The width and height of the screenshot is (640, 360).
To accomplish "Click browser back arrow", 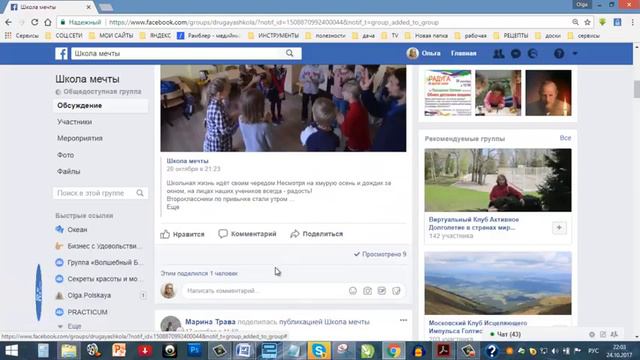I will tap(9, 22).
